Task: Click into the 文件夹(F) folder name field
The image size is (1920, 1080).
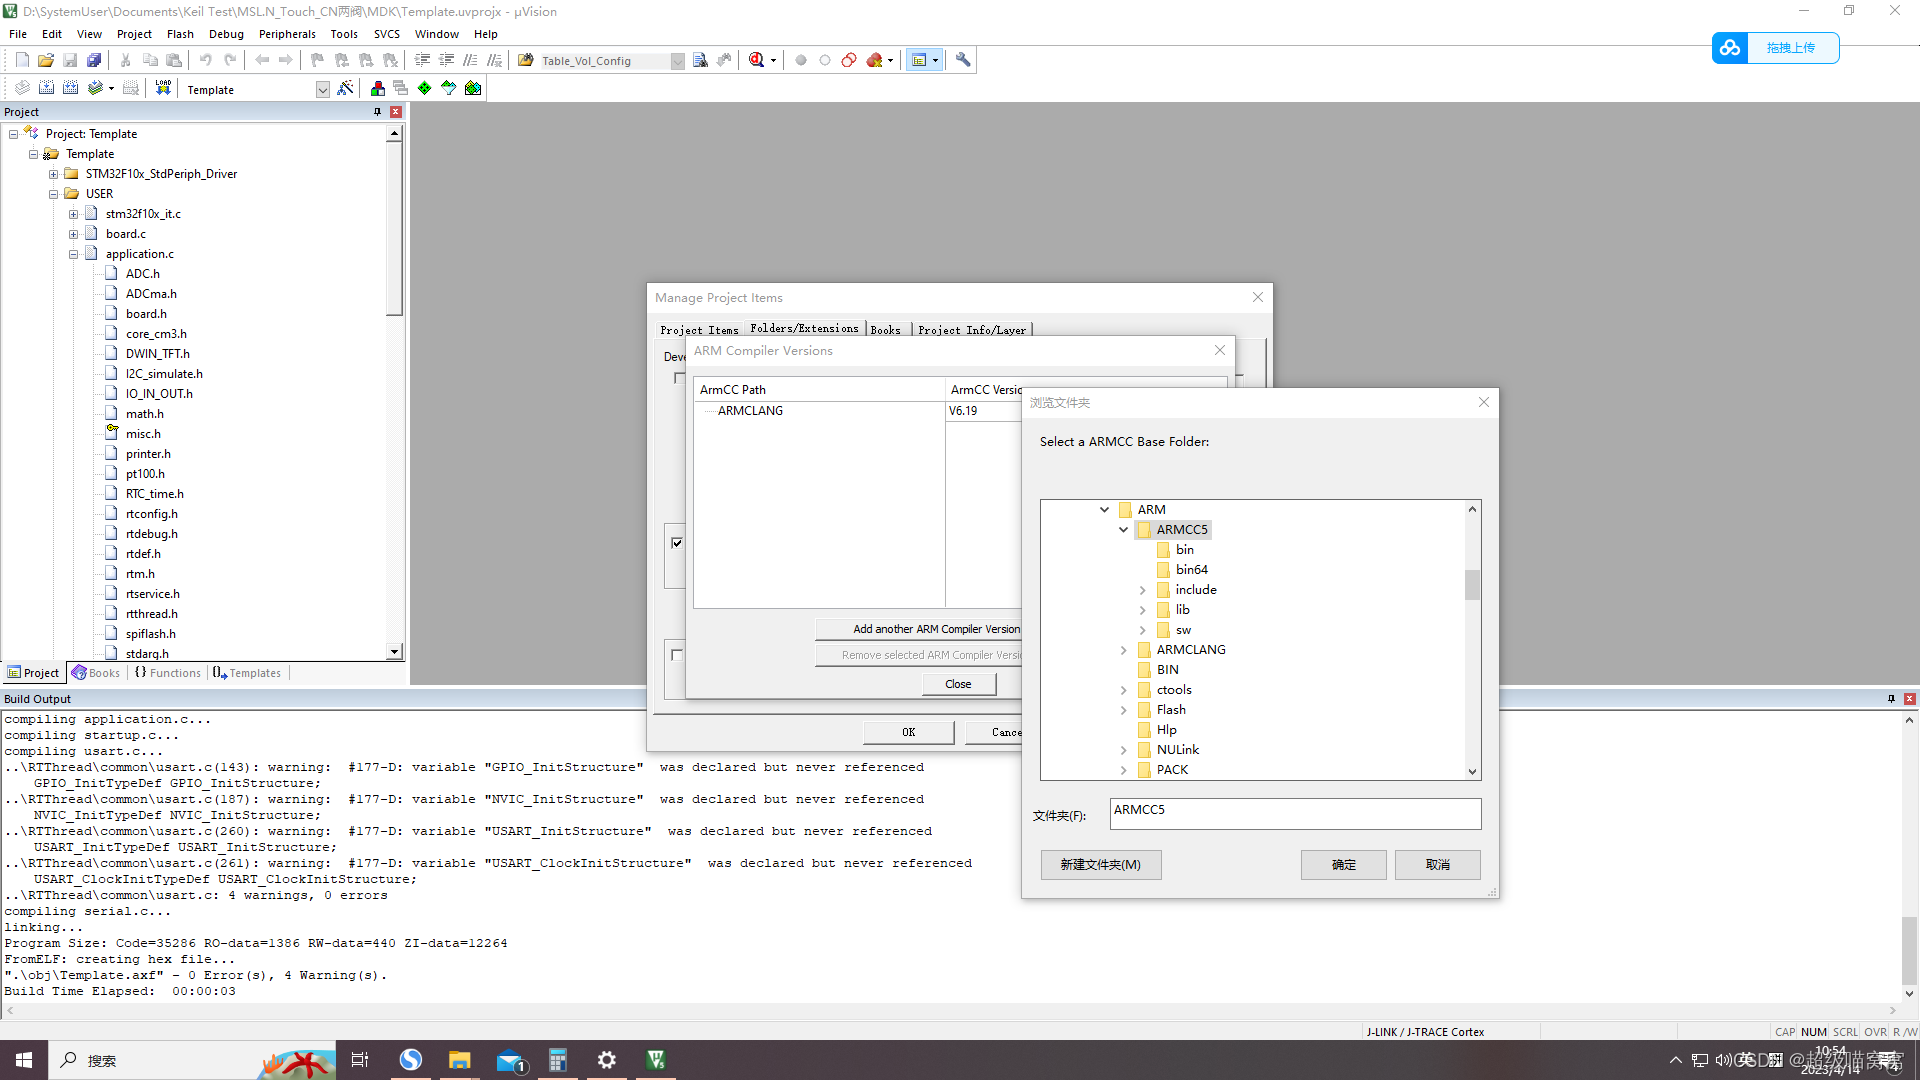Action: pyautogui.click(x=1295, y=814)
